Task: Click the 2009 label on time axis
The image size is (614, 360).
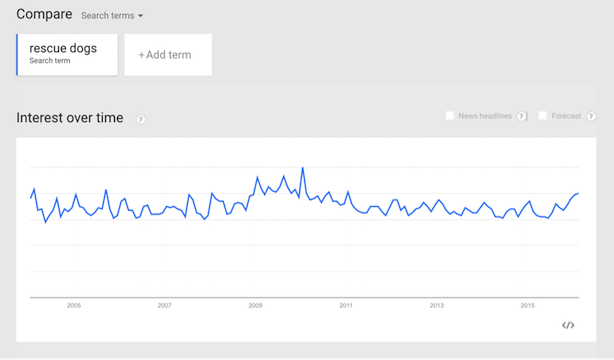Action: pos(255,306)
